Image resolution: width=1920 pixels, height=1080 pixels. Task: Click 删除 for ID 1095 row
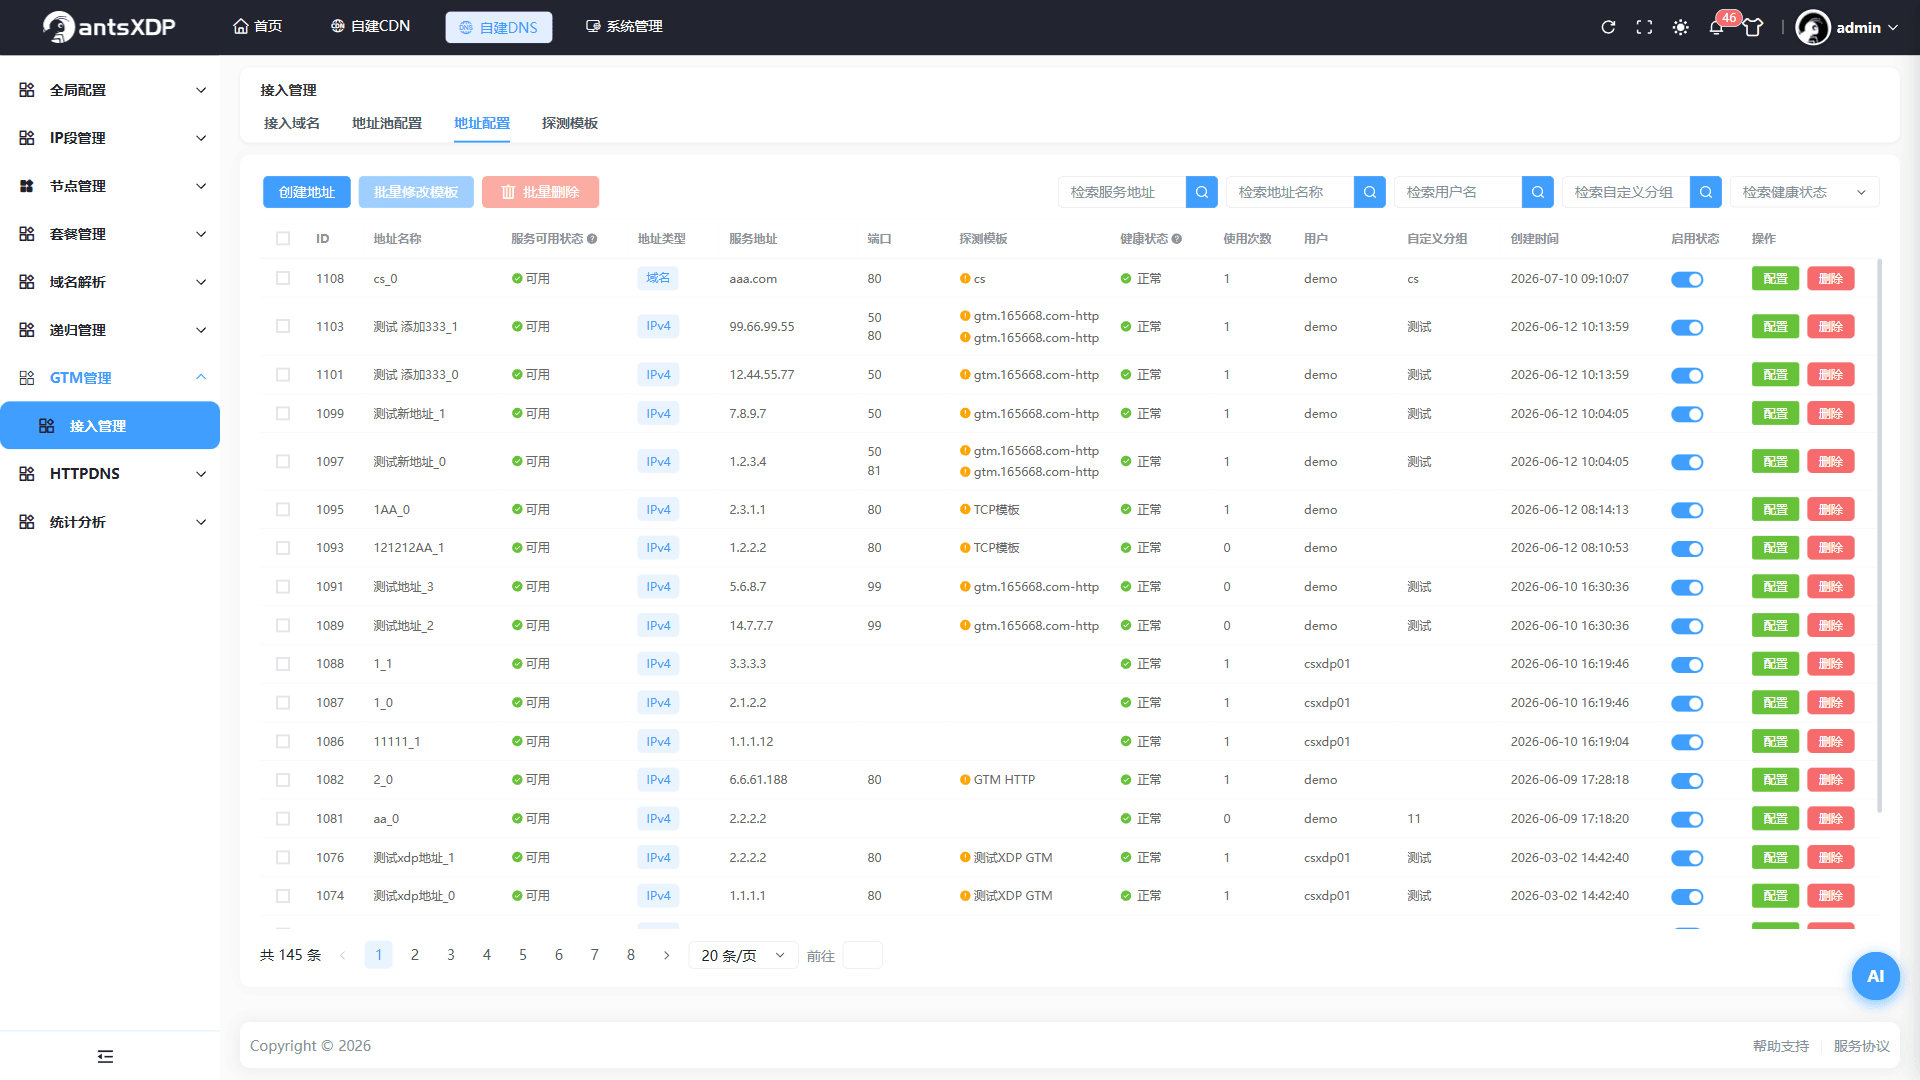pyautogui.click(x=1831, y=509)
